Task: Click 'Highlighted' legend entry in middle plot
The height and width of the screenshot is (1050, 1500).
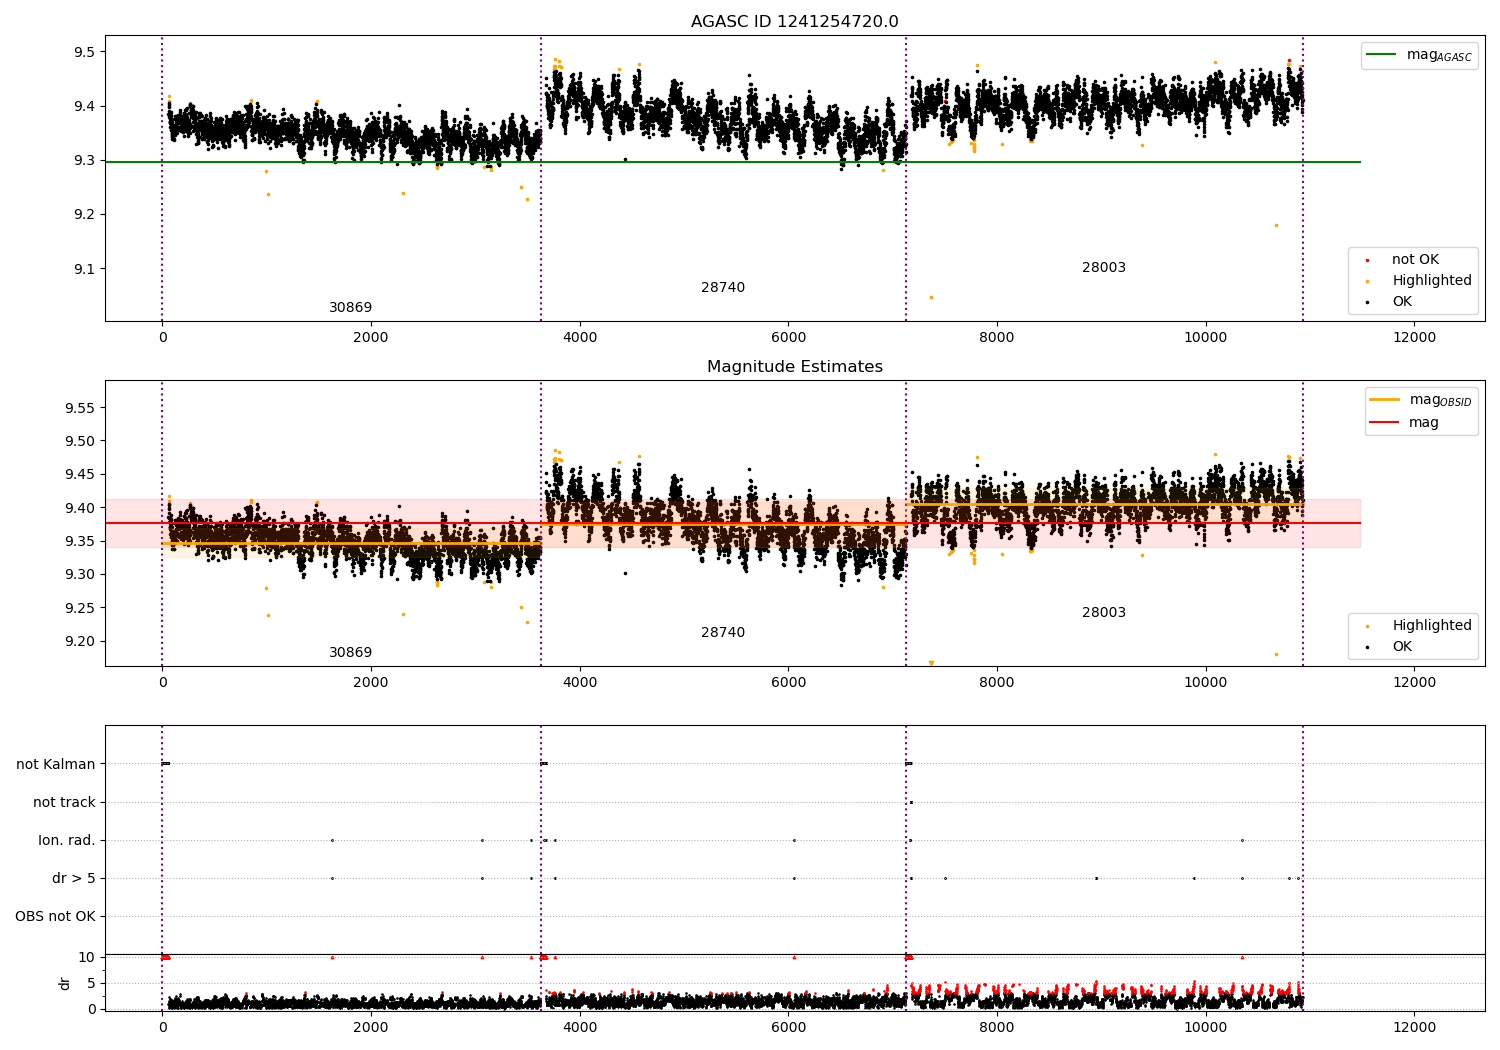Action: click(1418, 626)
